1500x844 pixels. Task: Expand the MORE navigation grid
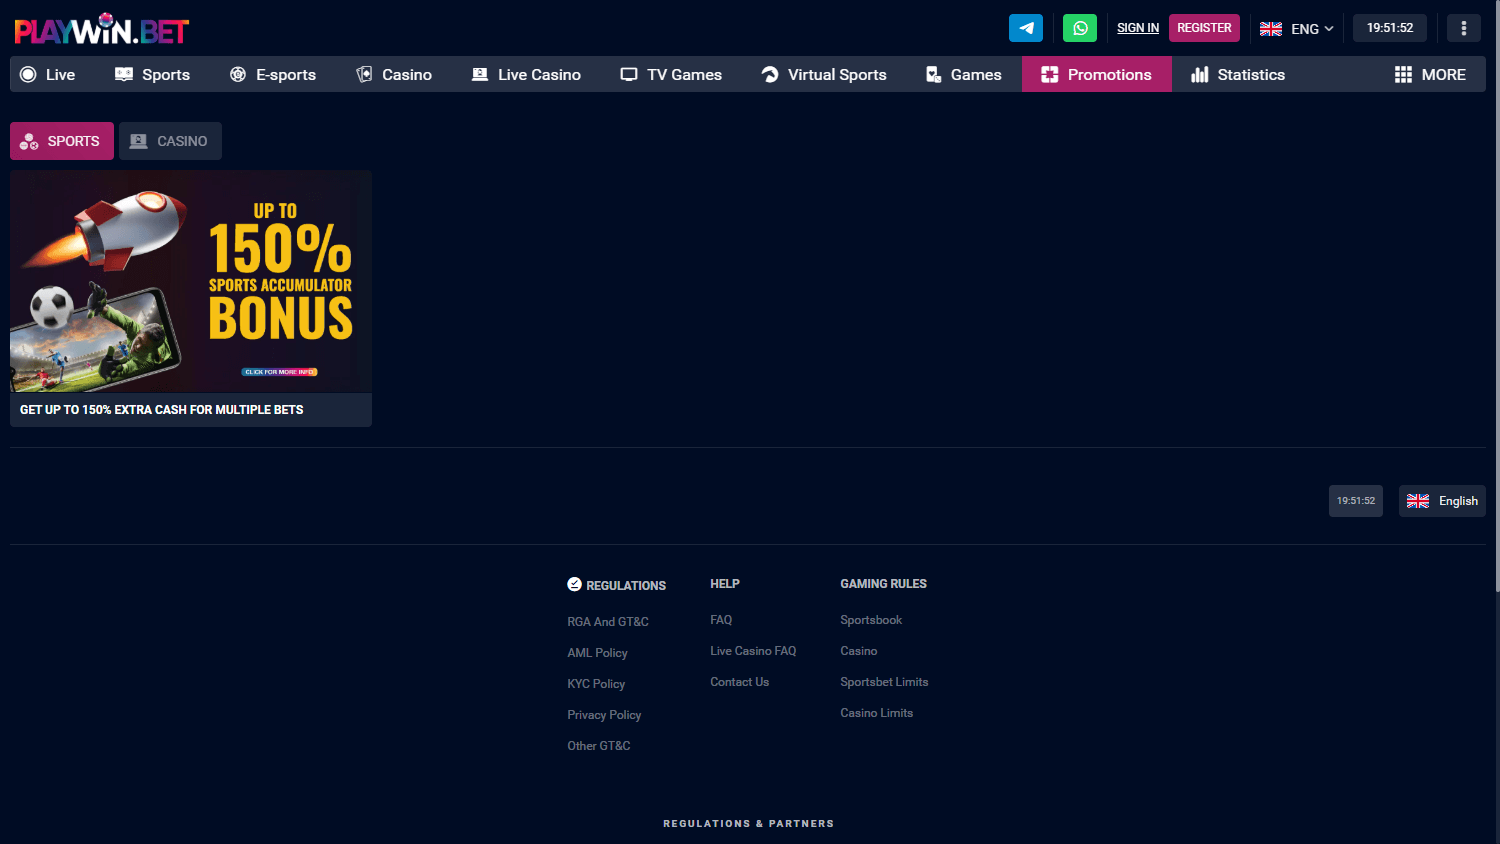[x=1430, y=74]
